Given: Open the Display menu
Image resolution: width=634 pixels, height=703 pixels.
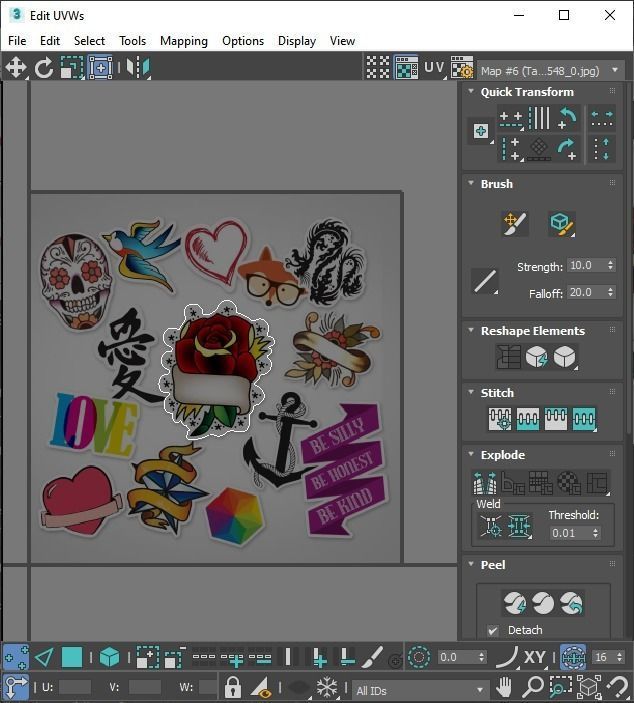Looking at the screenshot, I should (297, 41).
